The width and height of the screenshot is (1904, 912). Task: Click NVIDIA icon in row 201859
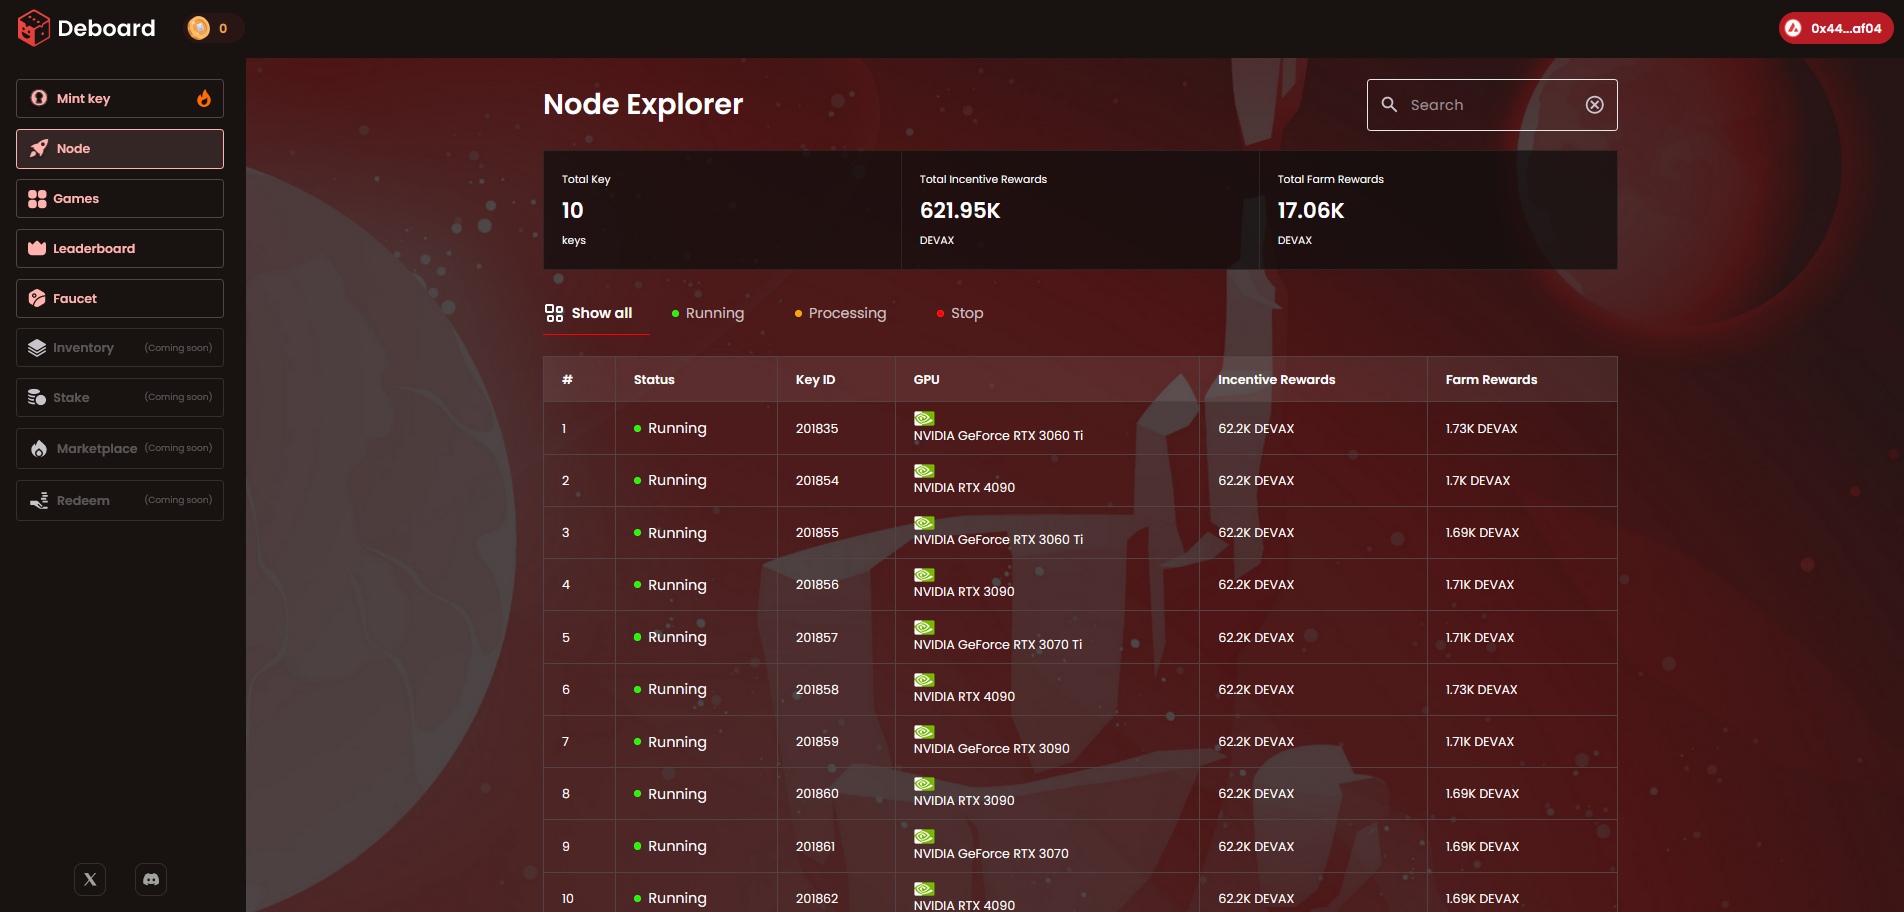tap(924, 731)
